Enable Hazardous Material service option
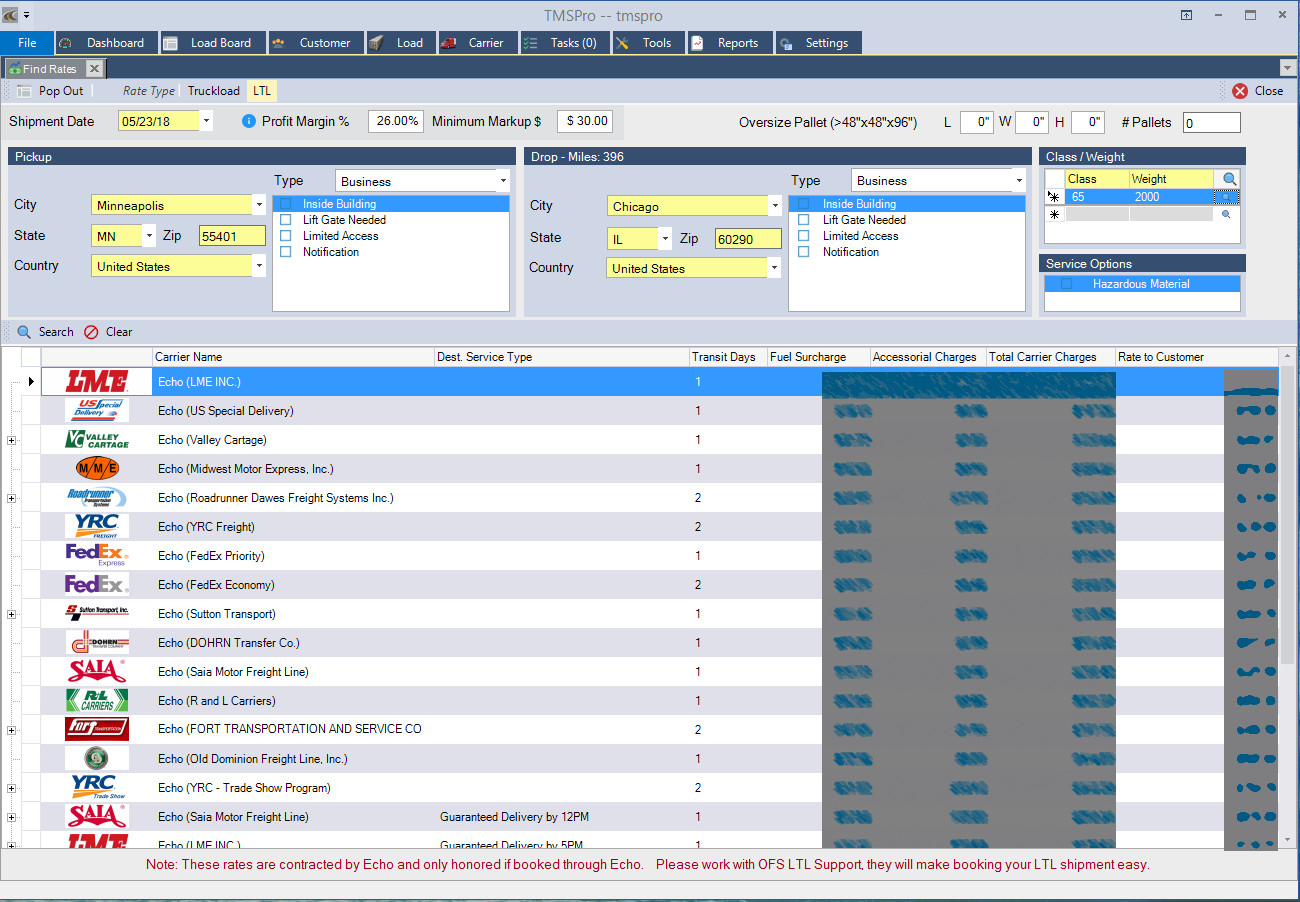This screenshot has width=1300, height=902. (x=1067, y=284)
